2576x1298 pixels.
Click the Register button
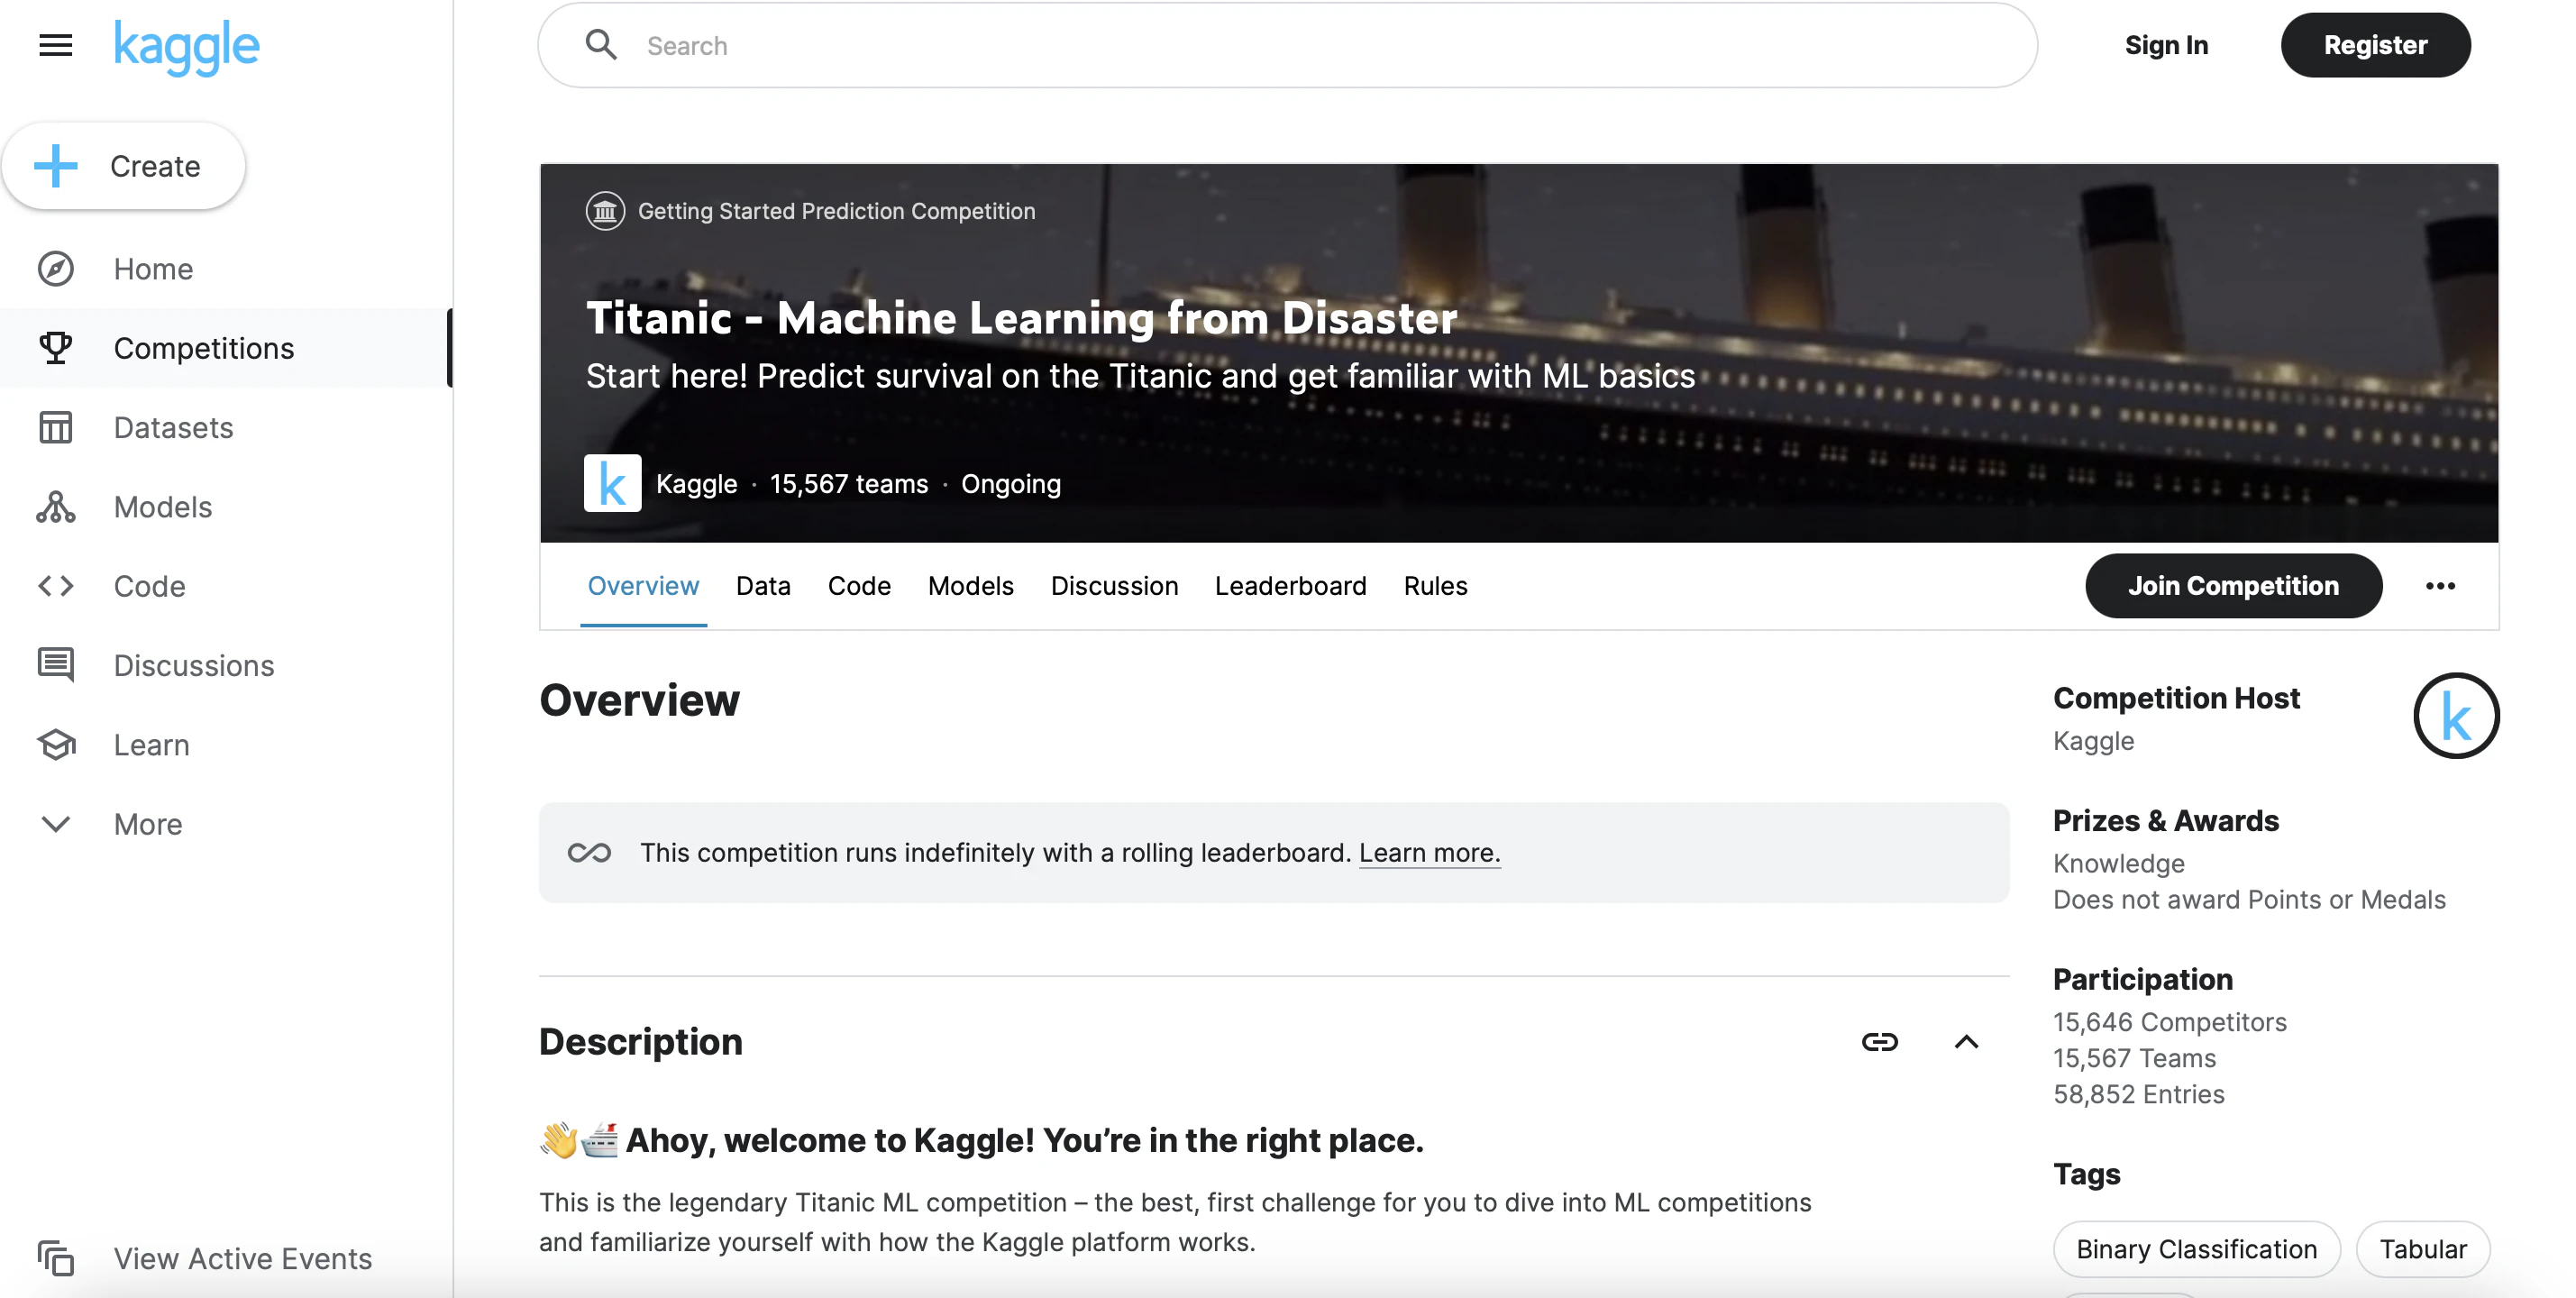point(2375,45)
